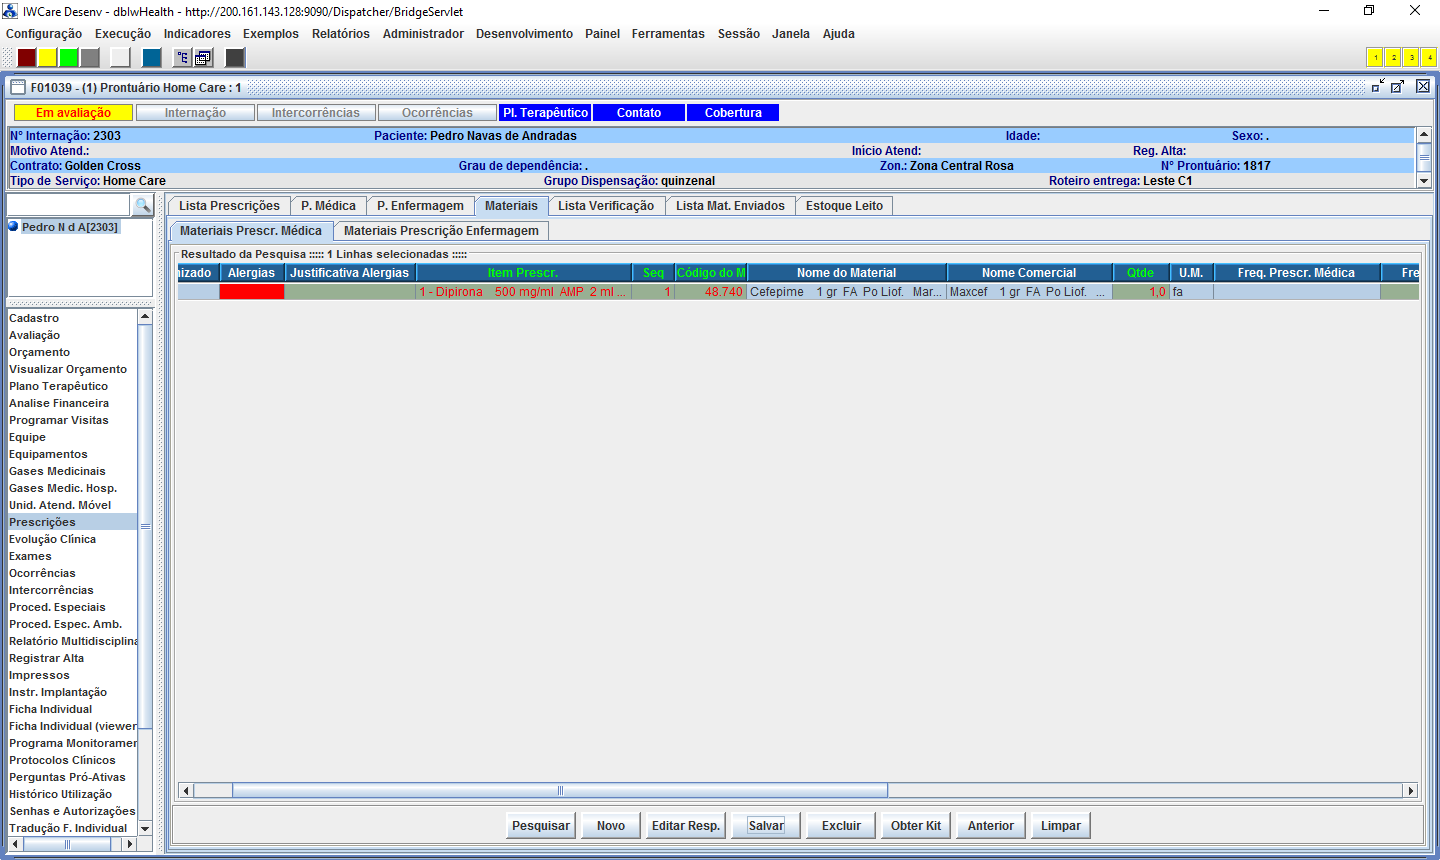
Task: Switch to the P. Enfermagem tab
Action: [420, 206]
